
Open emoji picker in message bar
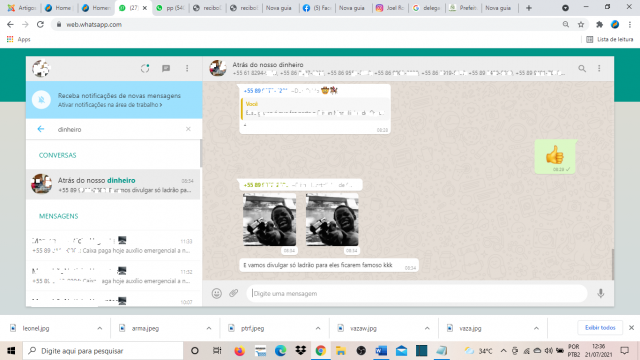pyautogui.click(x=216, y=293)
